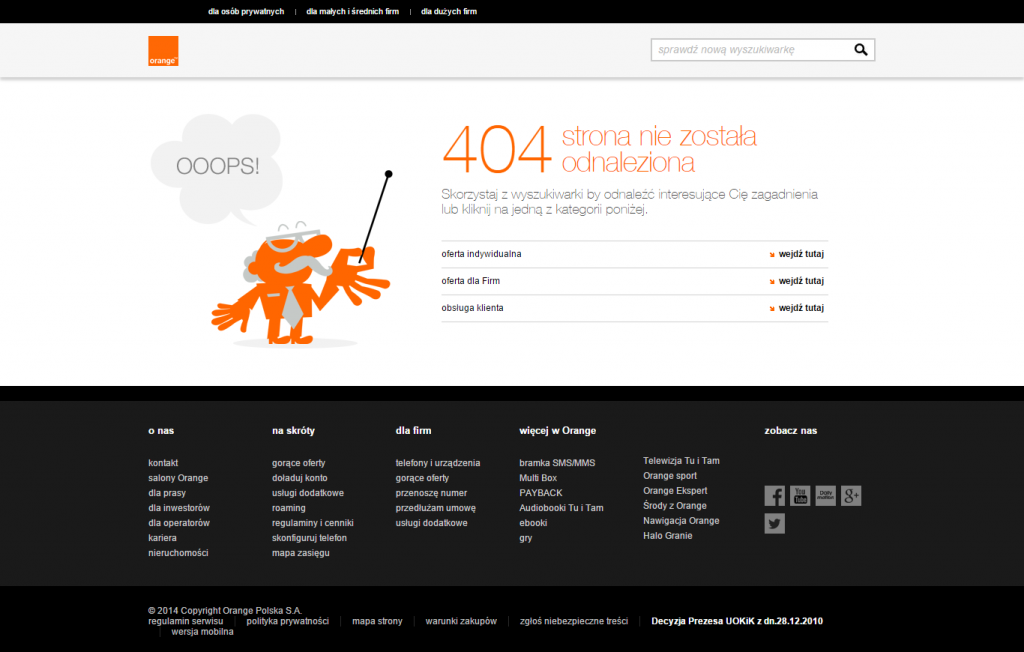Open 'doładuj konto' footer link
Image resolution: width=1024 pixels, height=652 pixels.
[x=300, y=478]
